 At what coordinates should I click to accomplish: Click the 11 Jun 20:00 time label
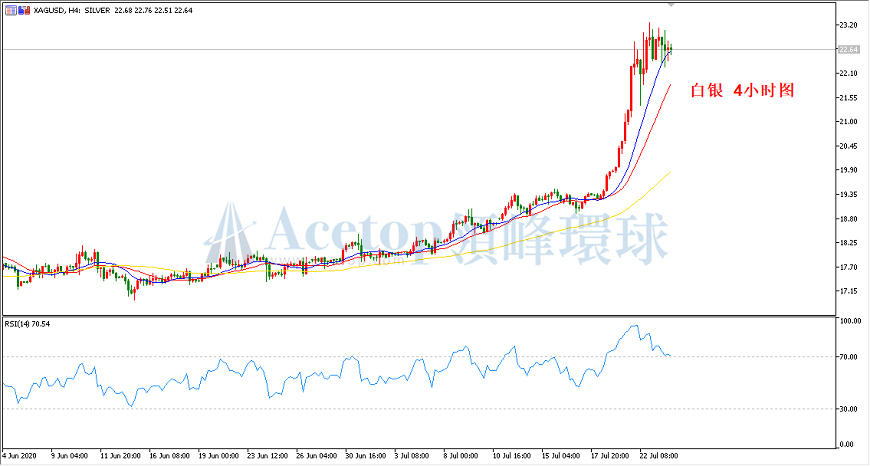(120, 456)
